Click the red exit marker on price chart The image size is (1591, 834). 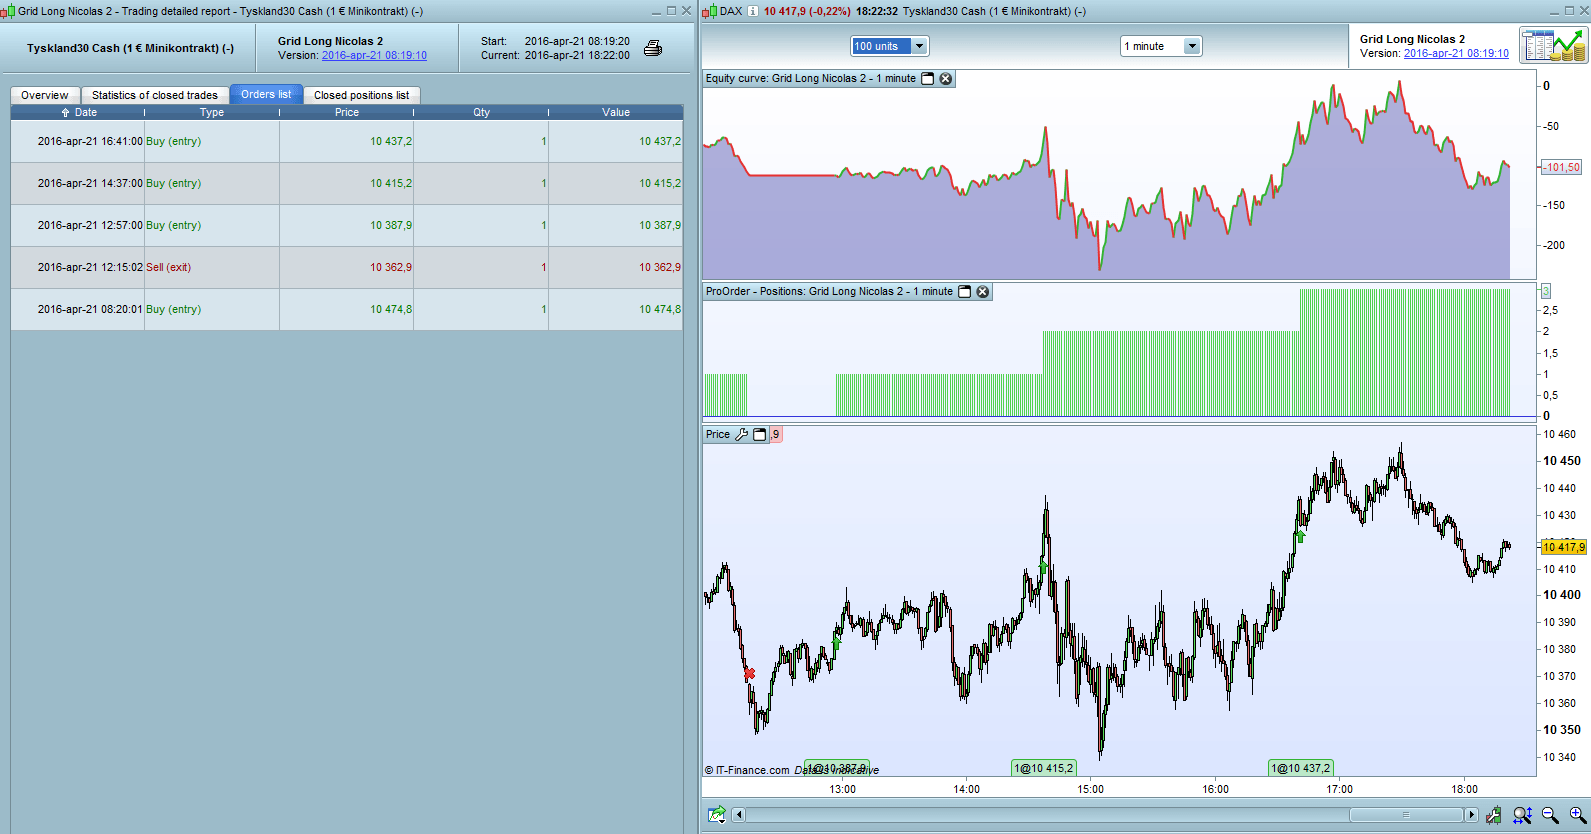tap(749, 674)
